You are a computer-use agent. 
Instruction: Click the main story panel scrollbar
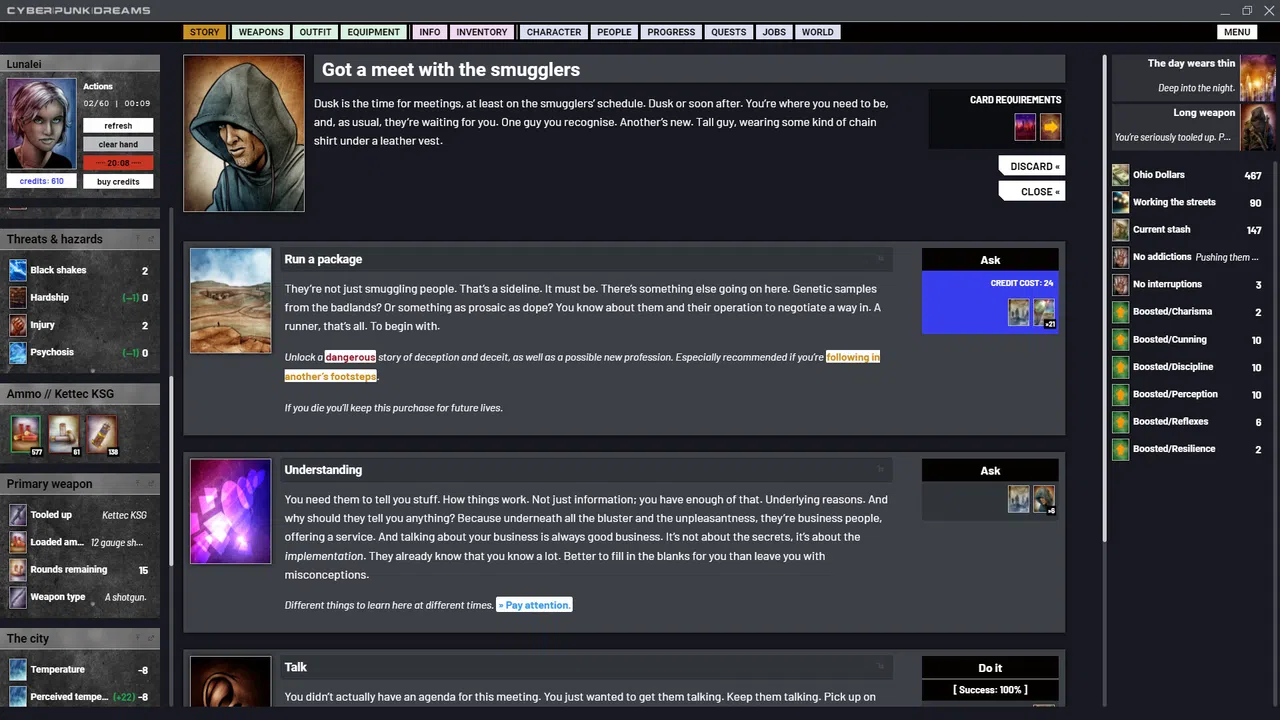pos(1105,300)
